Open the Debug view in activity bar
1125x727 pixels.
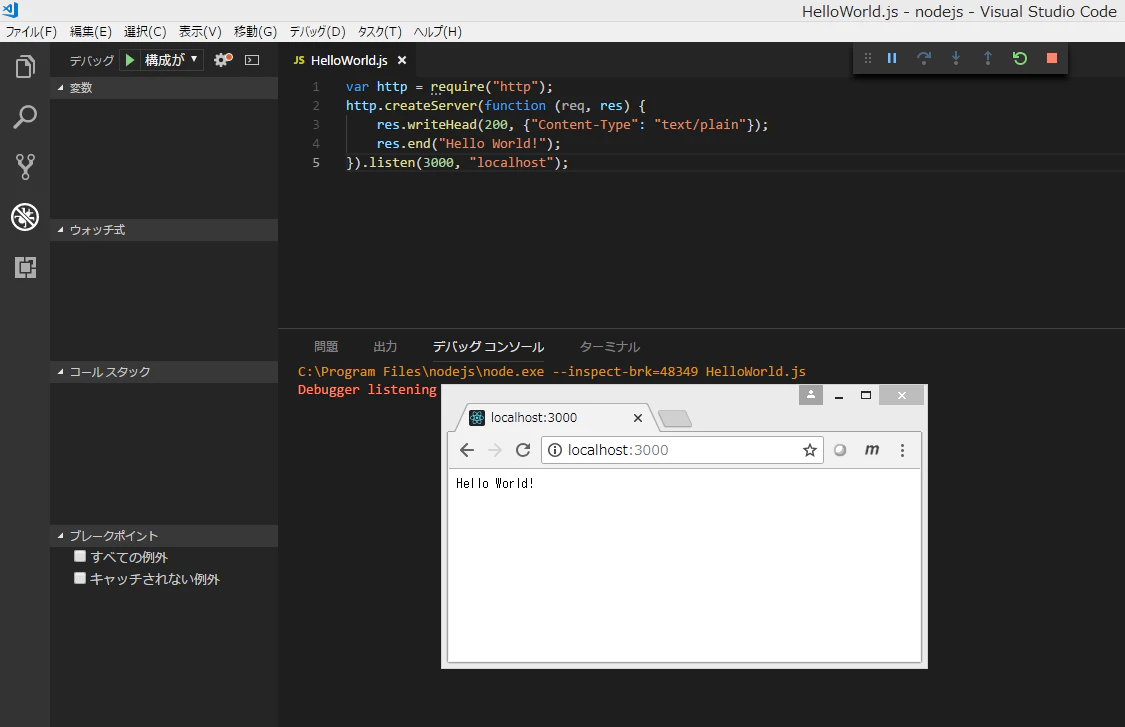25,217
